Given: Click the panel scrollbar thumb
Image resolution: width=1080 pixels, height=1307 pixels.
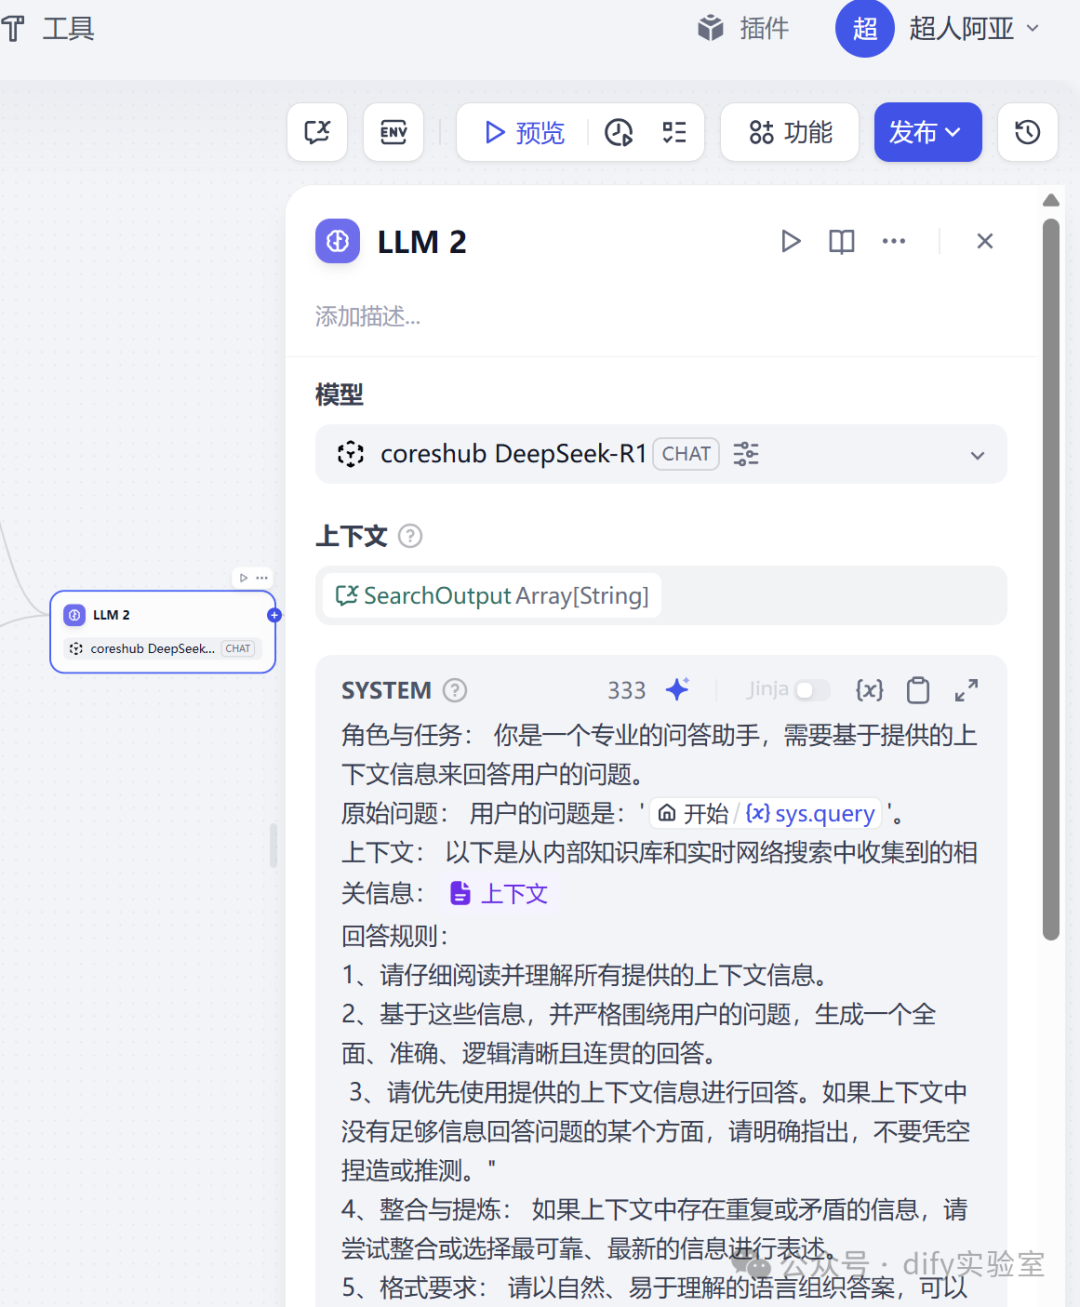Looking at the screenshot, I should click(x=1050, y=580).
